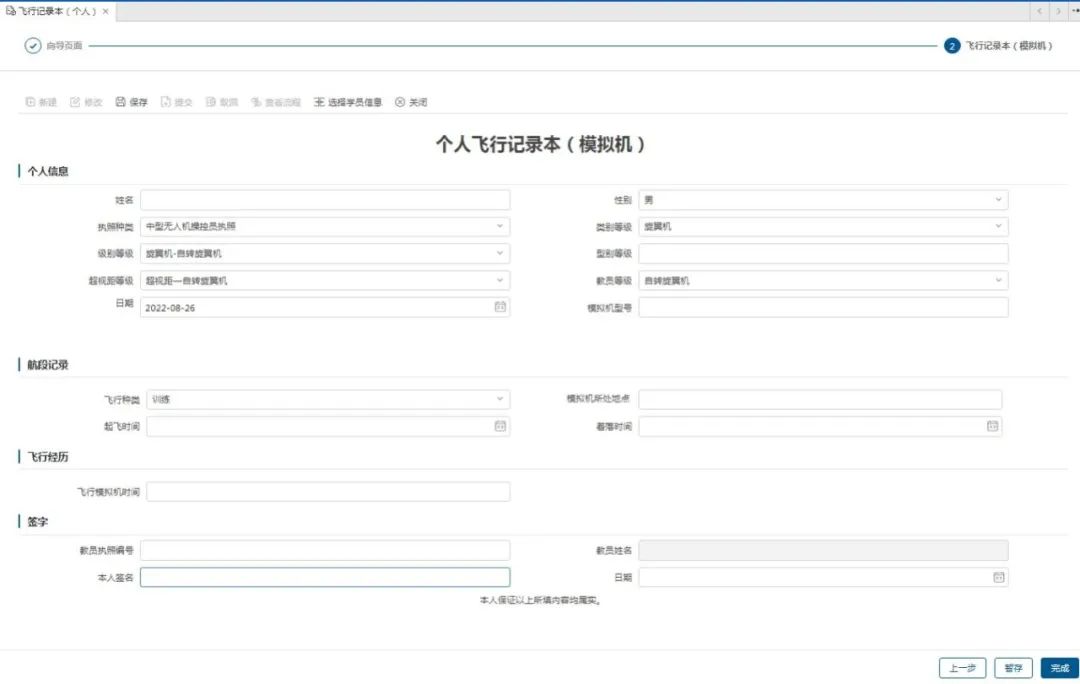Select the 取消 (Cancel) toolbar icon

[x=219, y=101]
